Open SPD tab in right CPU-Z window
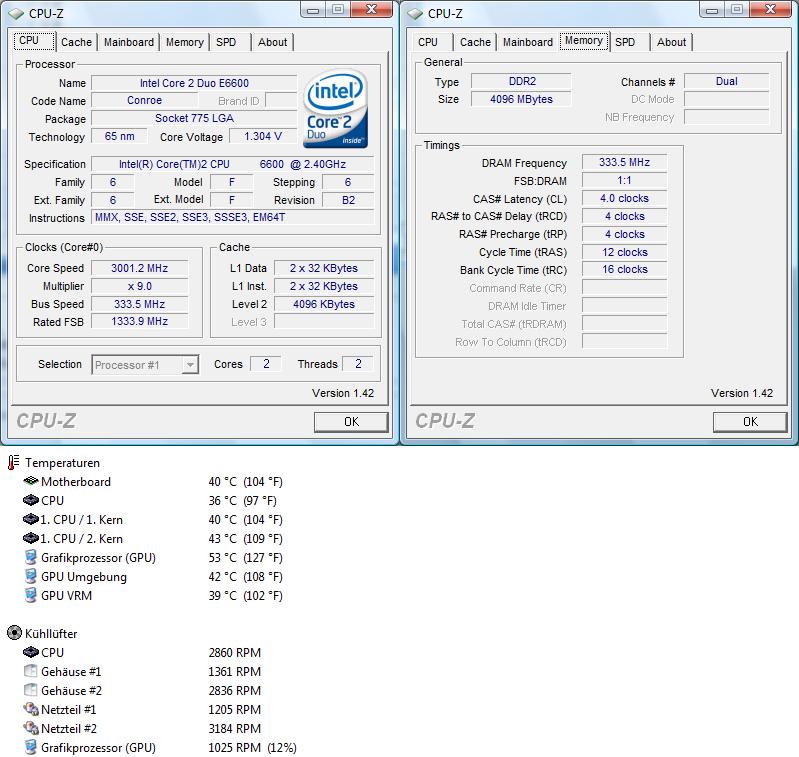799x757 pixels. tap(630, 42)
